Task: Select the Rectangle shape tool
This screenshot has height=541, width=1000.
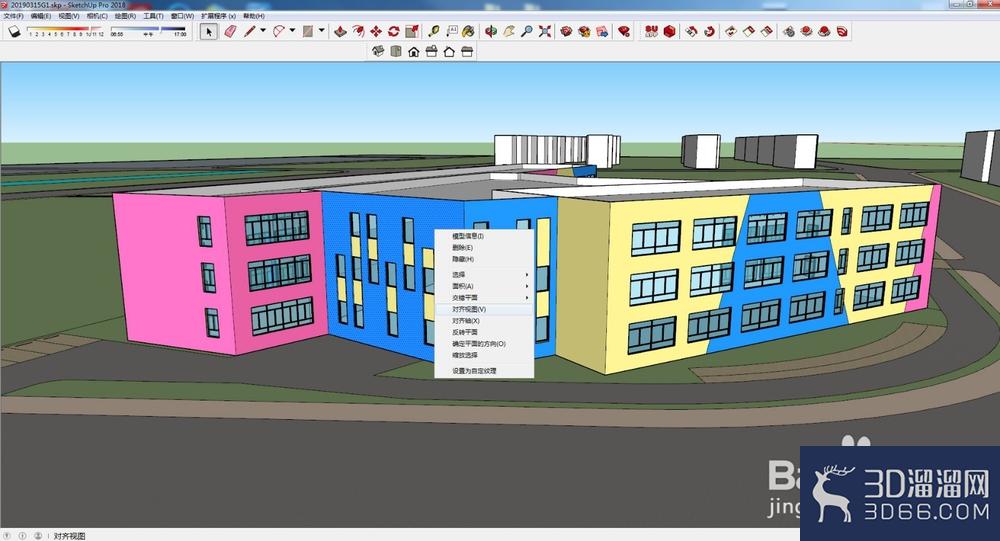Action: 308,31
